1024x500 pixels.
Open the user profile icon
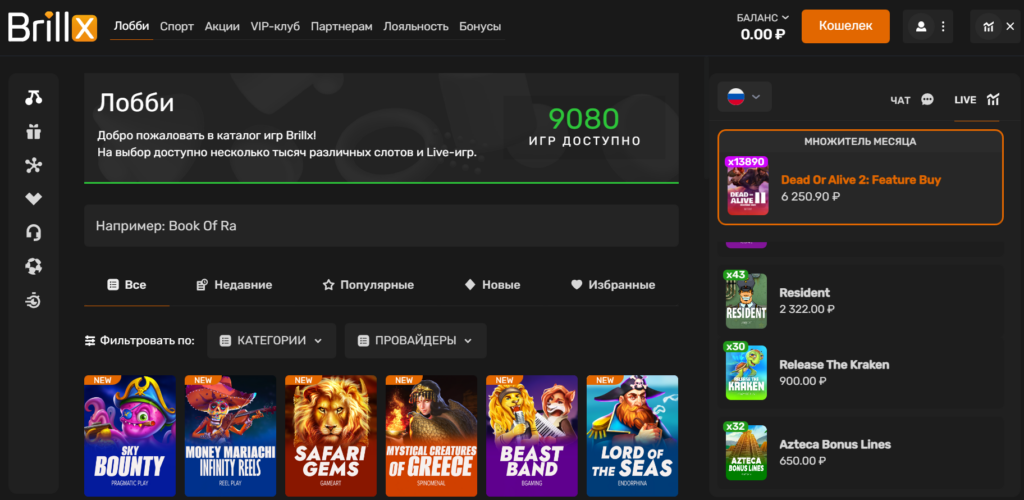tap(921, 27)
